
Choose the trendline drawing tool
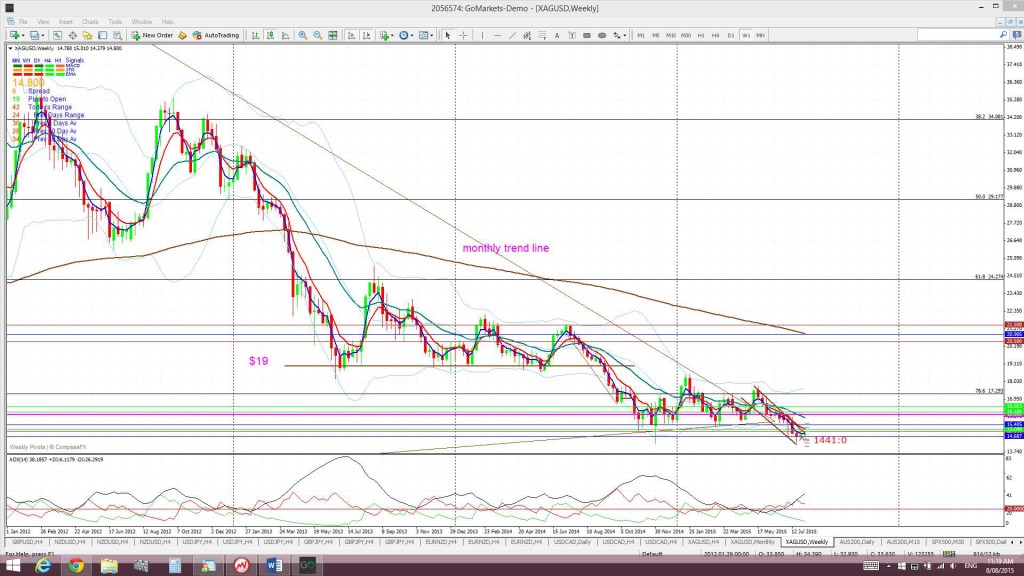click(512, 35)
